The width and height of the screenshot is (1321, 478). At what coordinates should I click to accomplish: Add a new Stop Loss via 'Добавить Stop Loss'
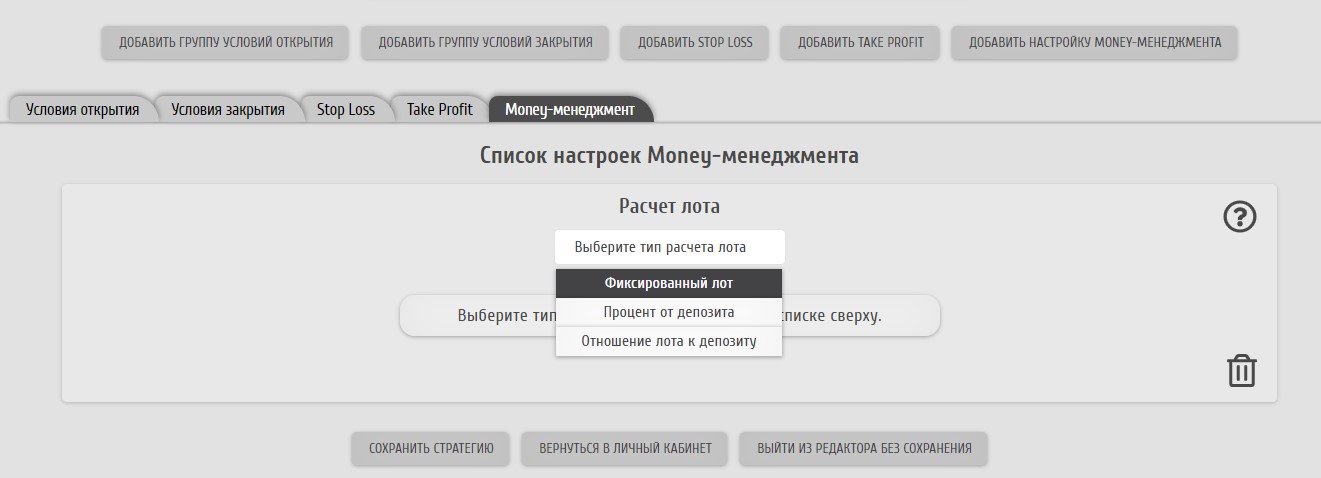pyautogui.click(x=695, y=43)
